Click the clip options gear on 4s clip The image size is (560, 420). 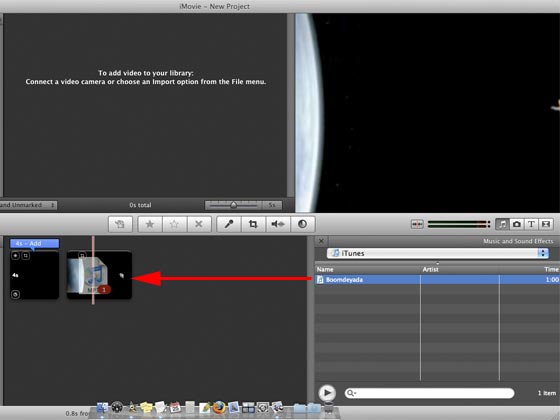[x=15, y=294]
